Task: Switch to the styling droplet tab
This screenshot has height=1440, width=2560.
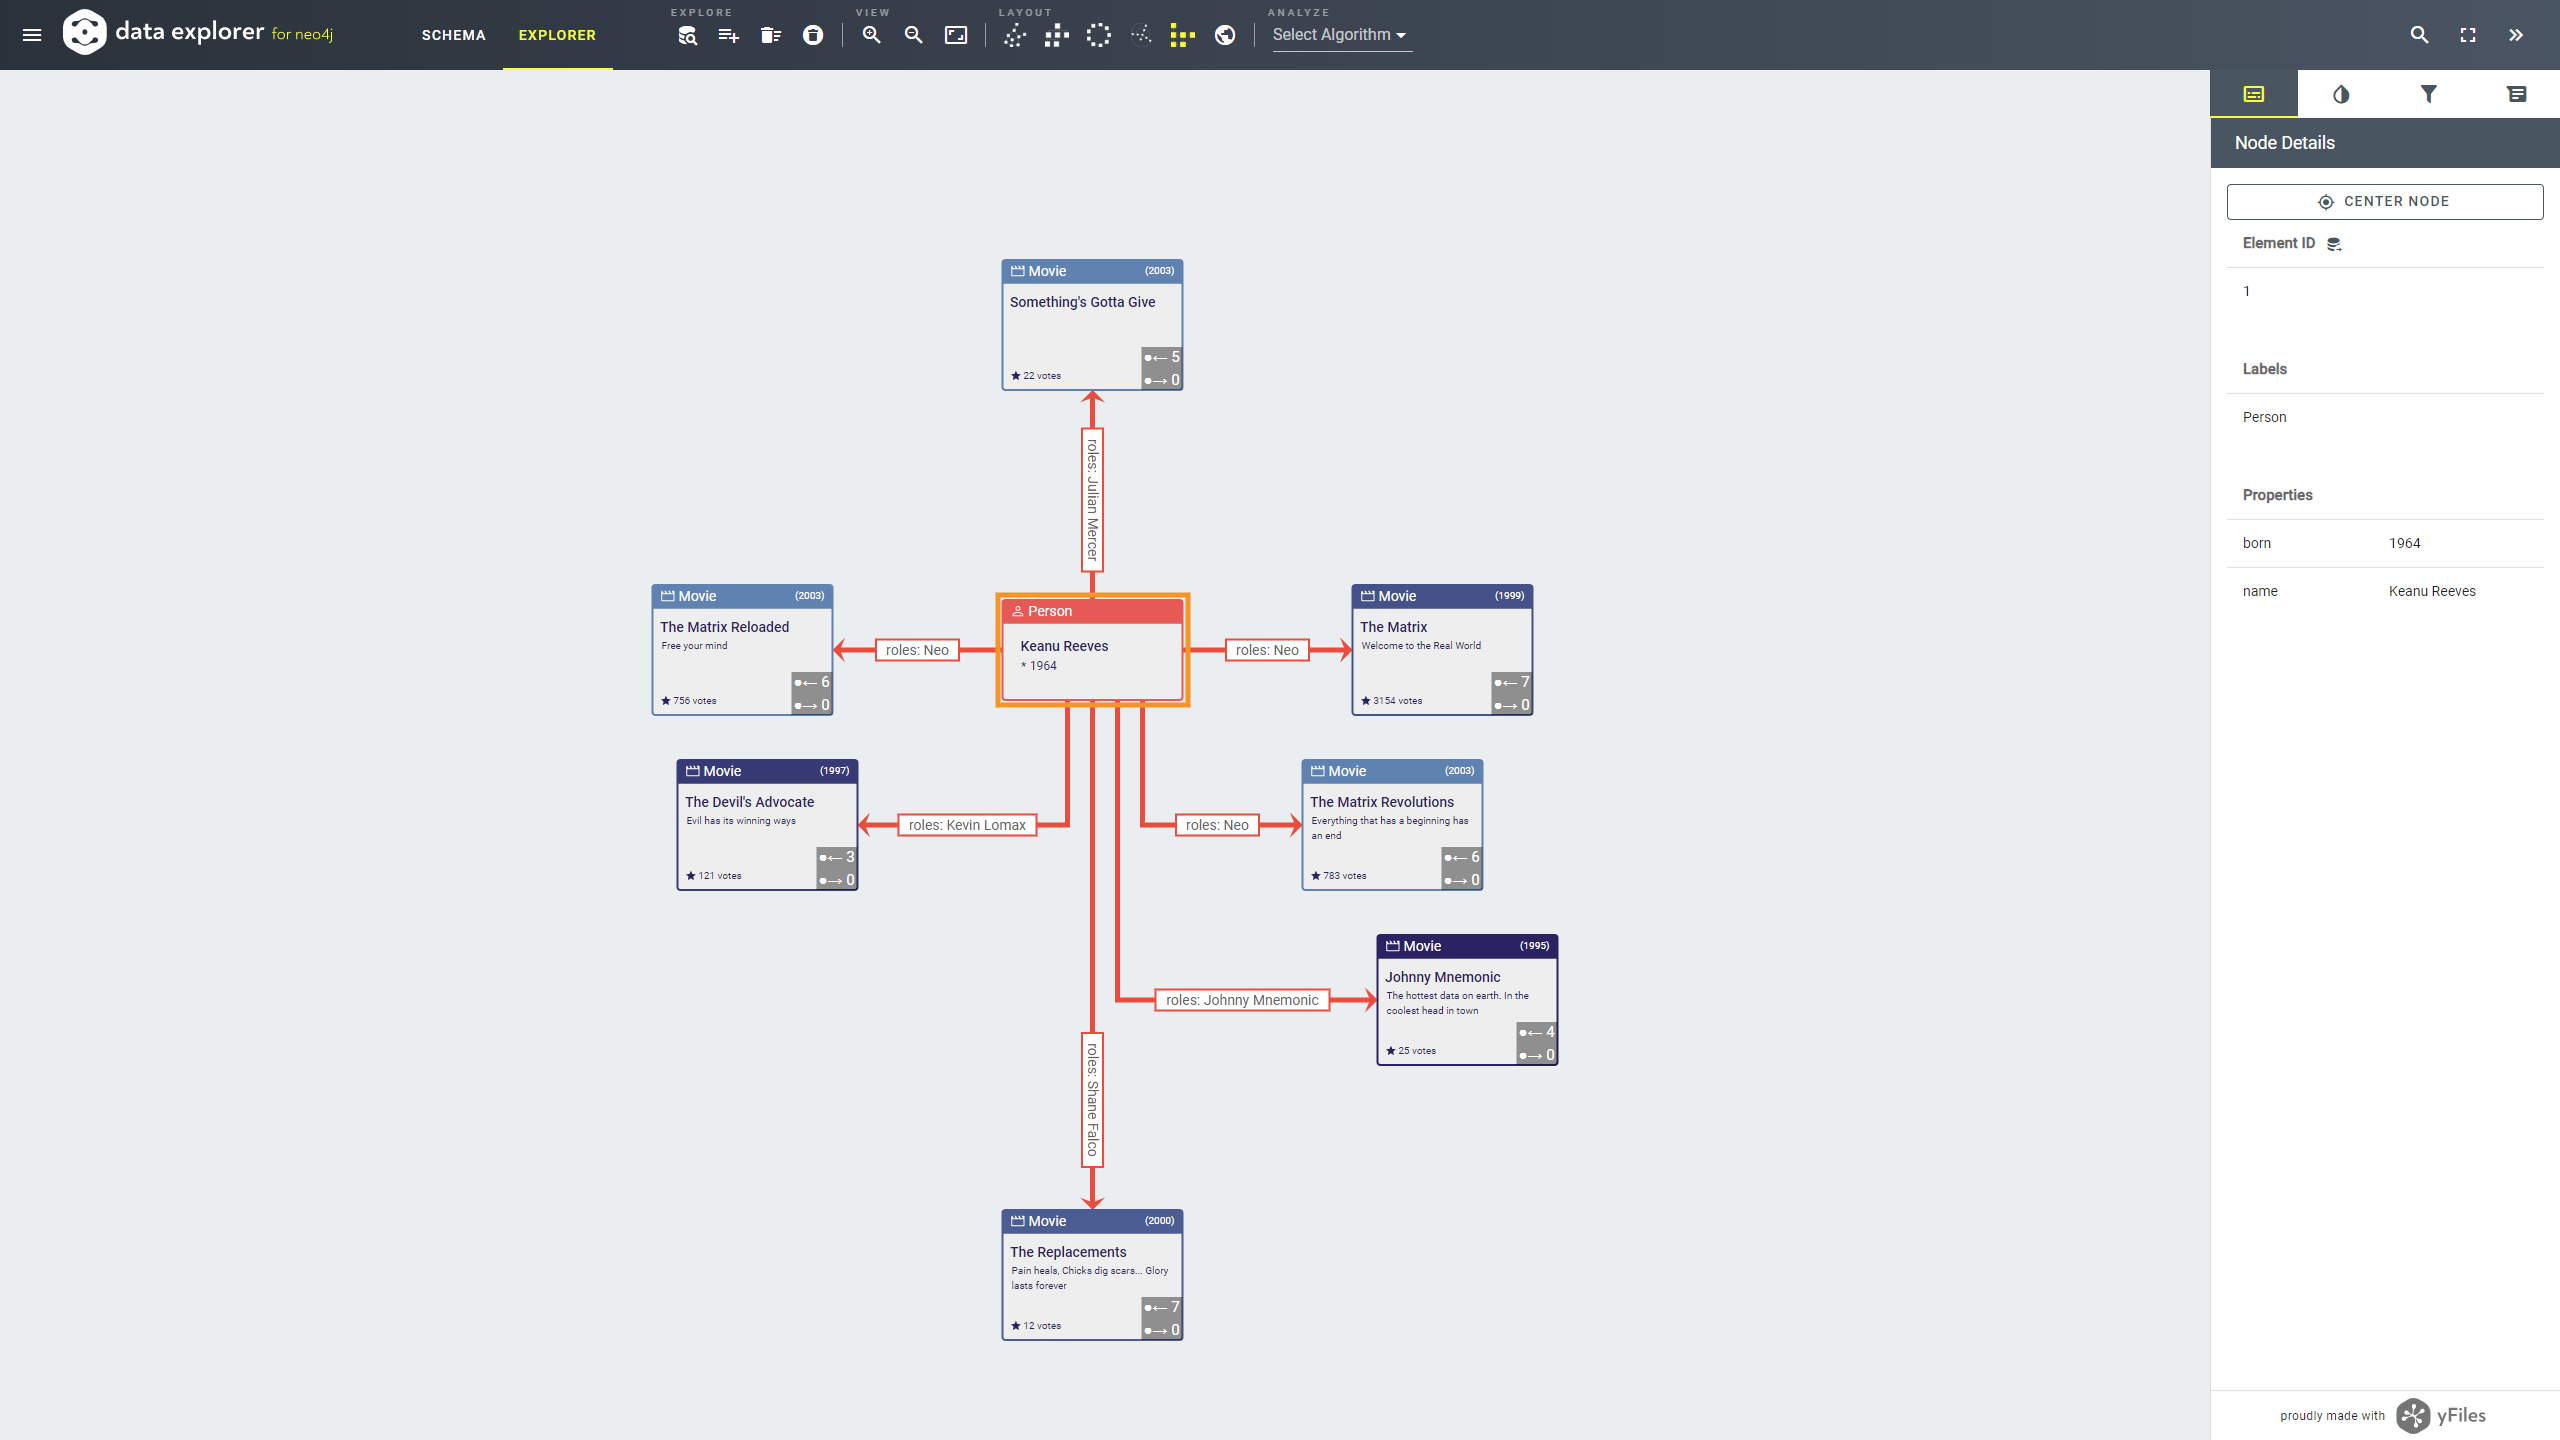Action: coord(2341,93)
